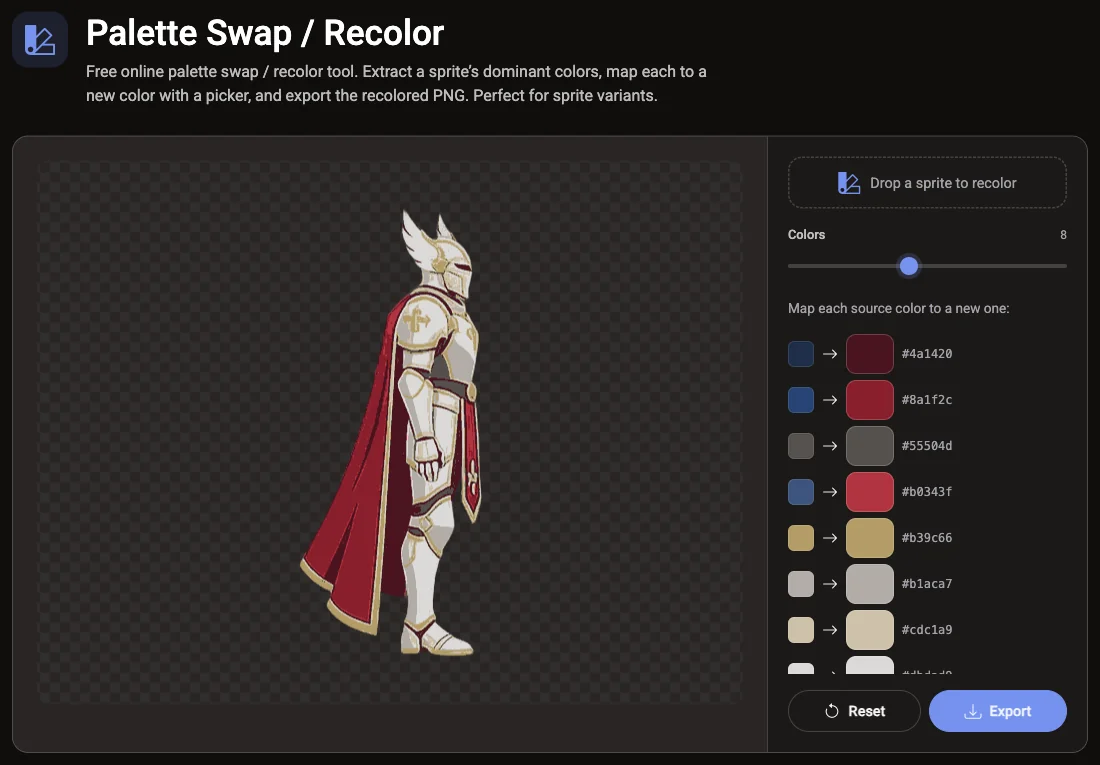Click the arrow icon in the #55504d row

pyautogui.click(x=830, y=446)
